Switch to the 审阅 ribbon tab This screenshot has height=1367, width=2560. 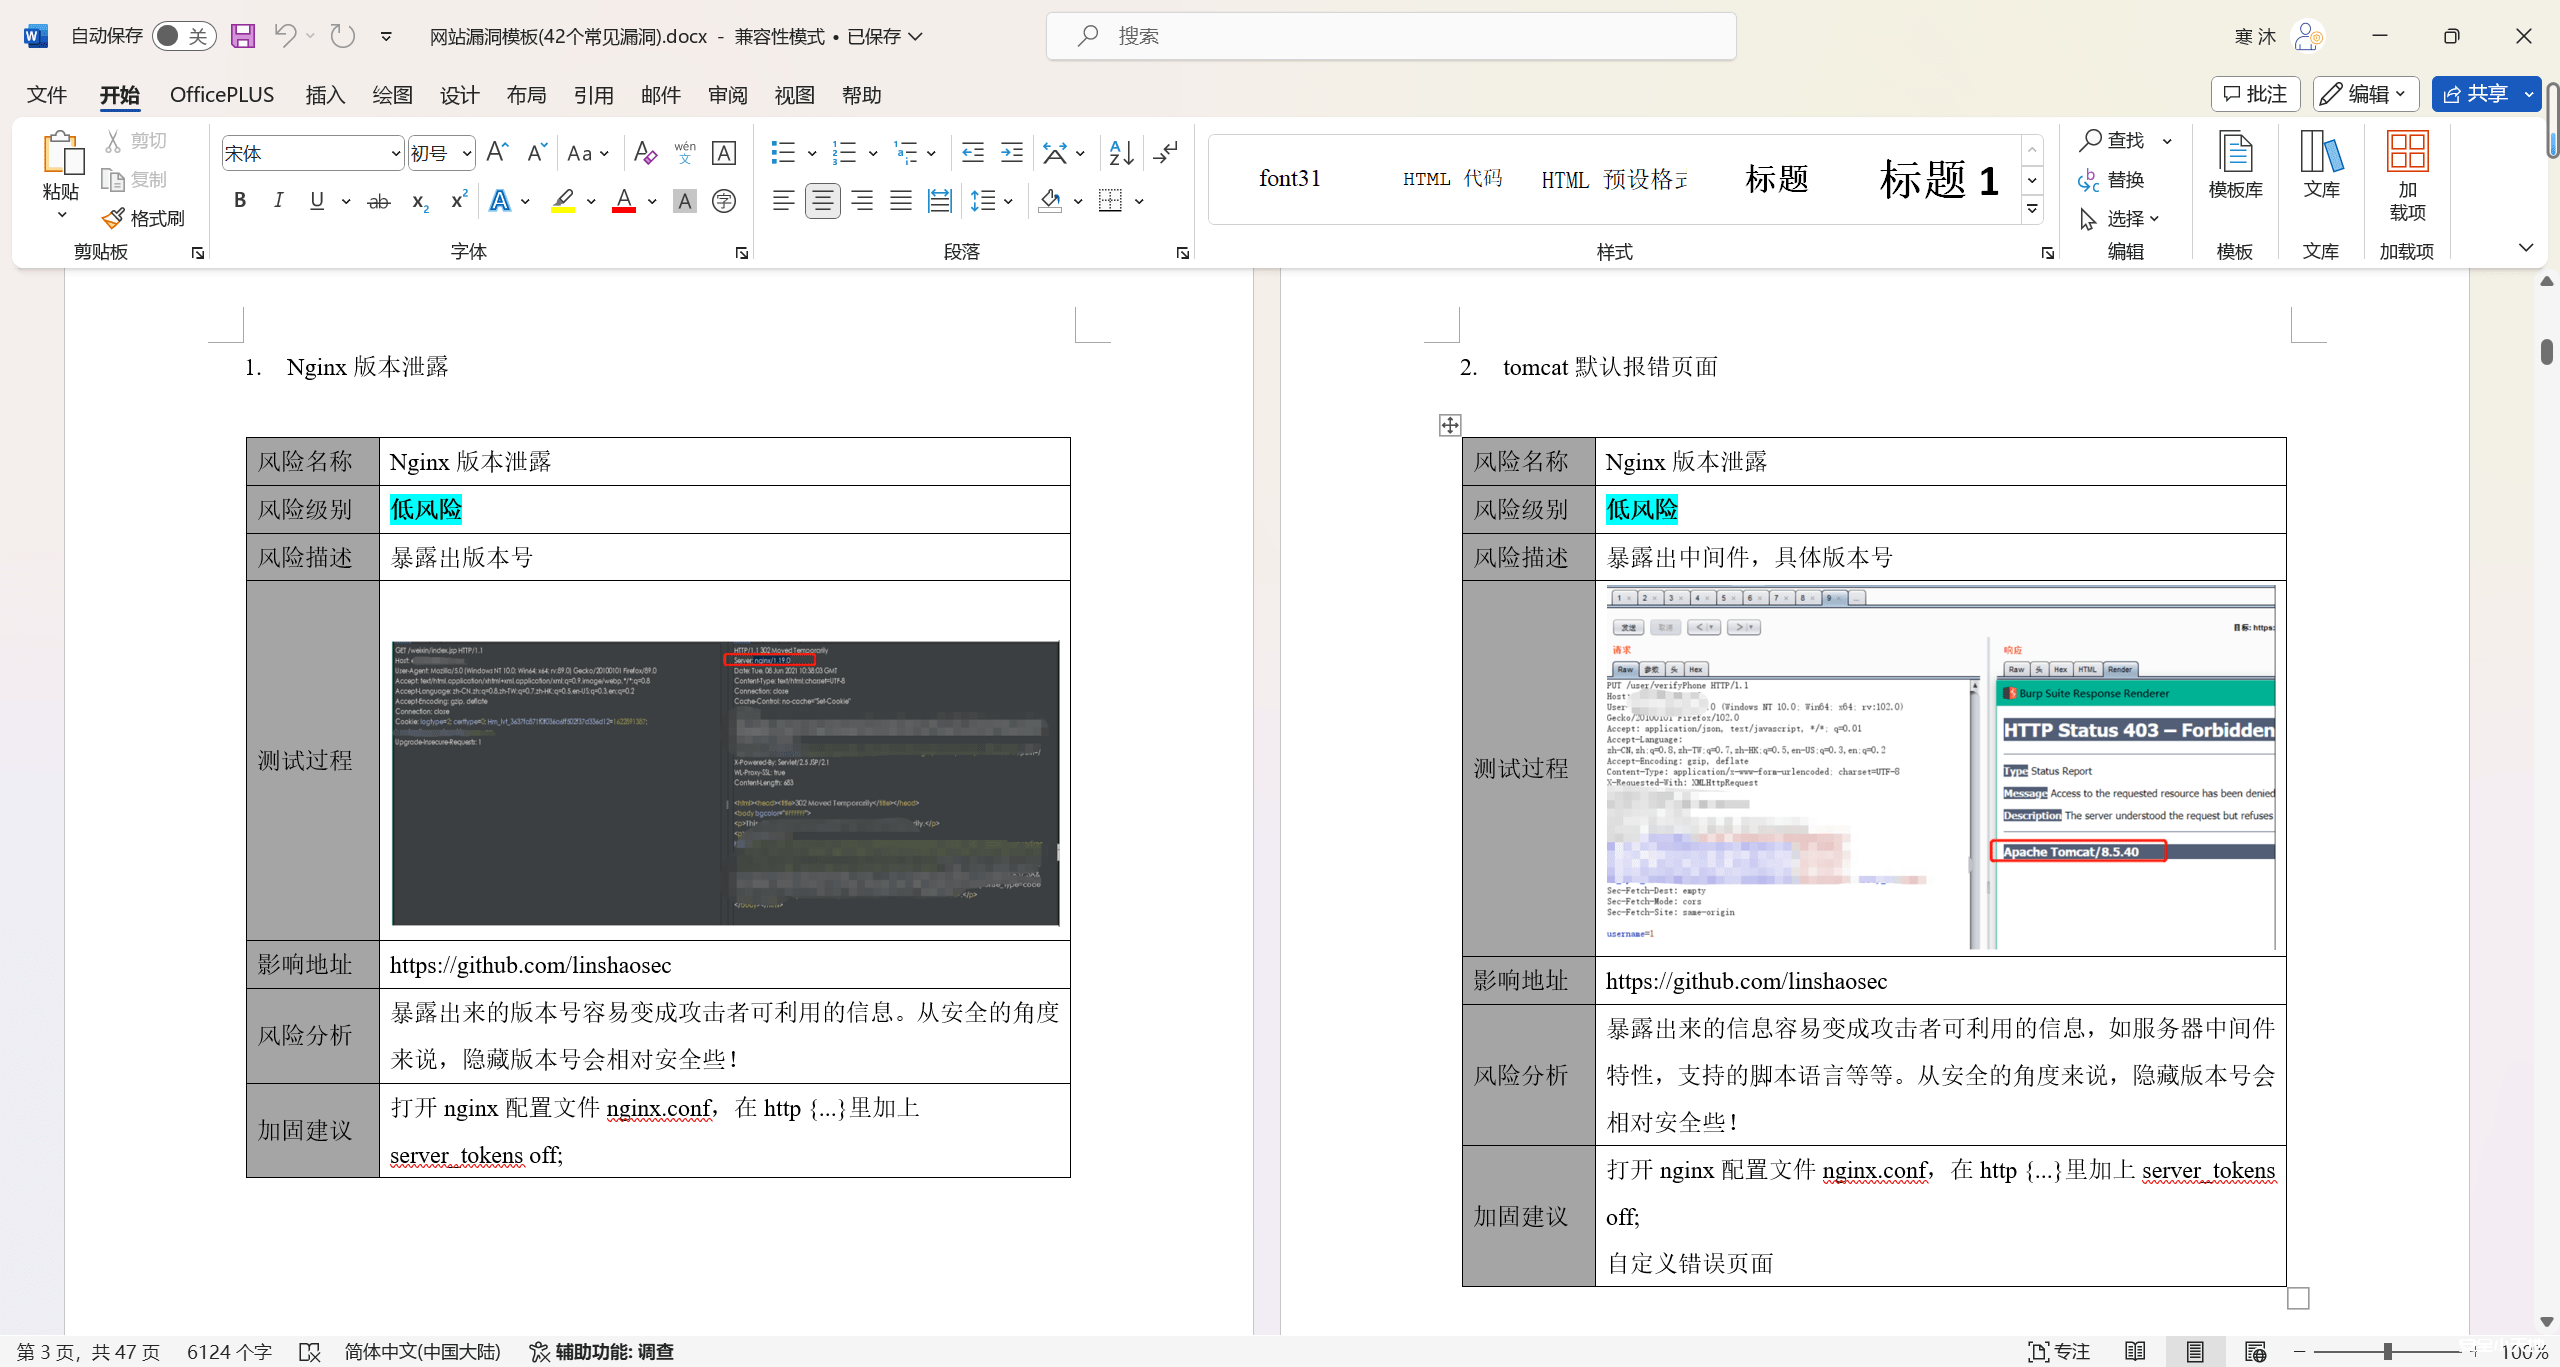[x=727, y=94]
